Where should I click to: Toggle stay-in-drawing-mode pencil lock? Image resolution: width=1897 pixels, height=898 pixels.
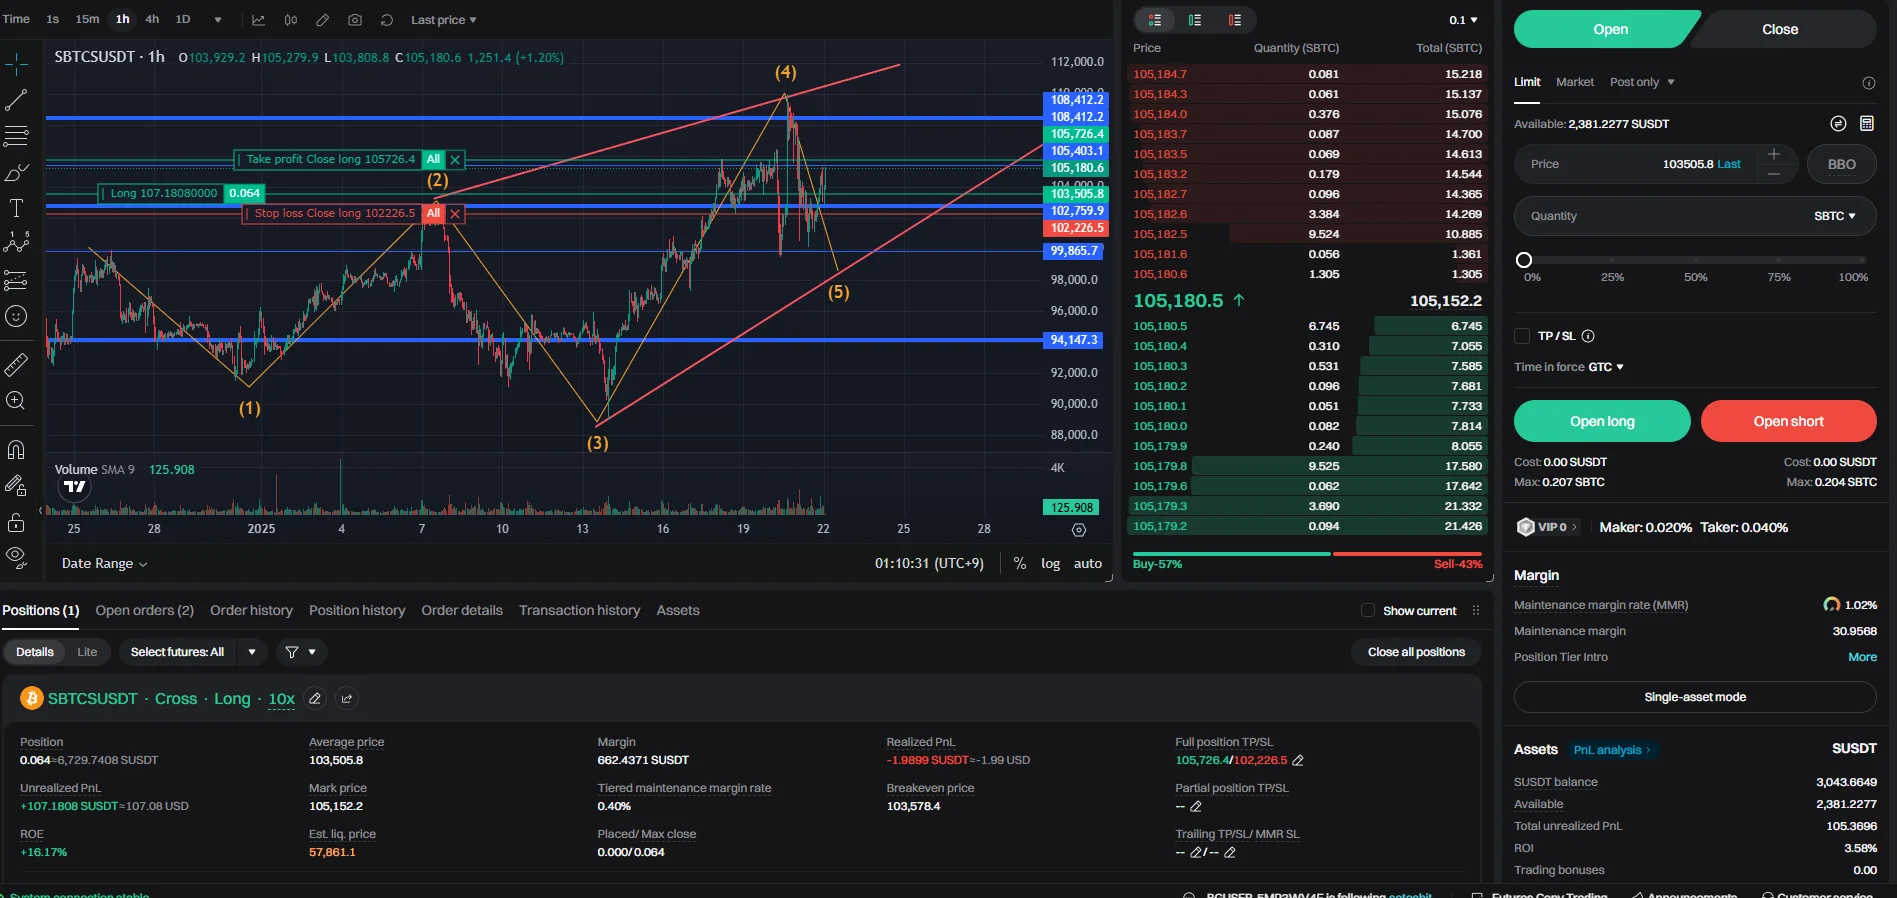tap(16, 486)
